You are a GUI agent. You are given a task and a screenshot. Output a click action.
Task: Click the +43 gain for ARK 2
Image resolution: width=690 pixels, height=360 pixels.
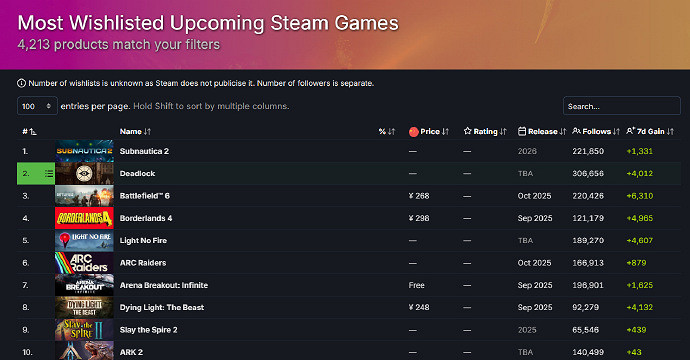[634, 352]
